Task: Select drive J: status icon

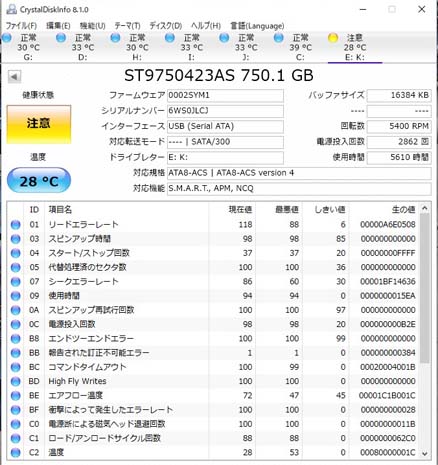Action: (224, 38)
